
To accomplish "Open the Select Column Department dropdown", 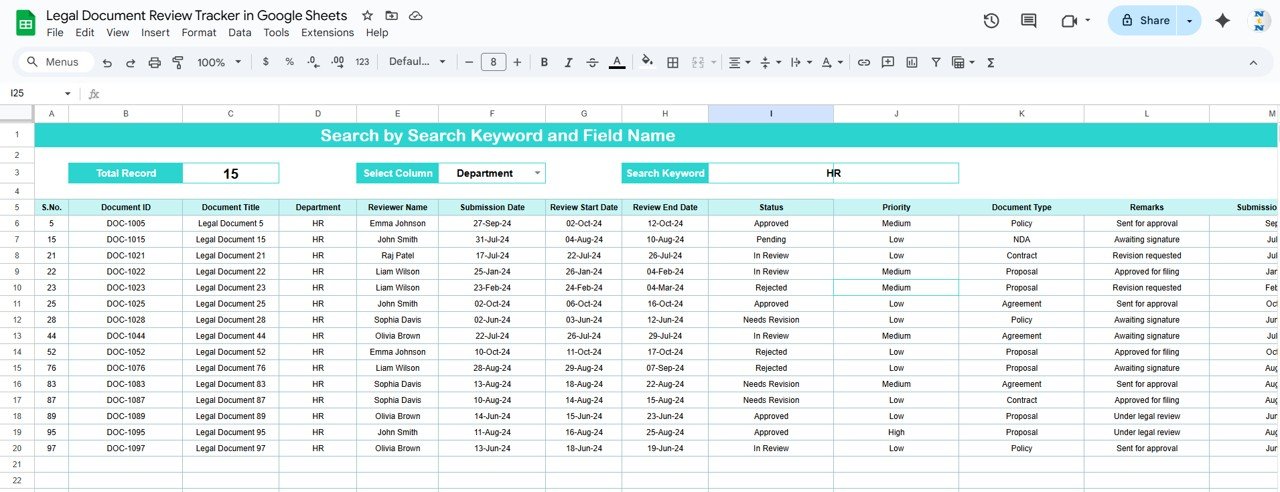I will [x=538, y=173].
